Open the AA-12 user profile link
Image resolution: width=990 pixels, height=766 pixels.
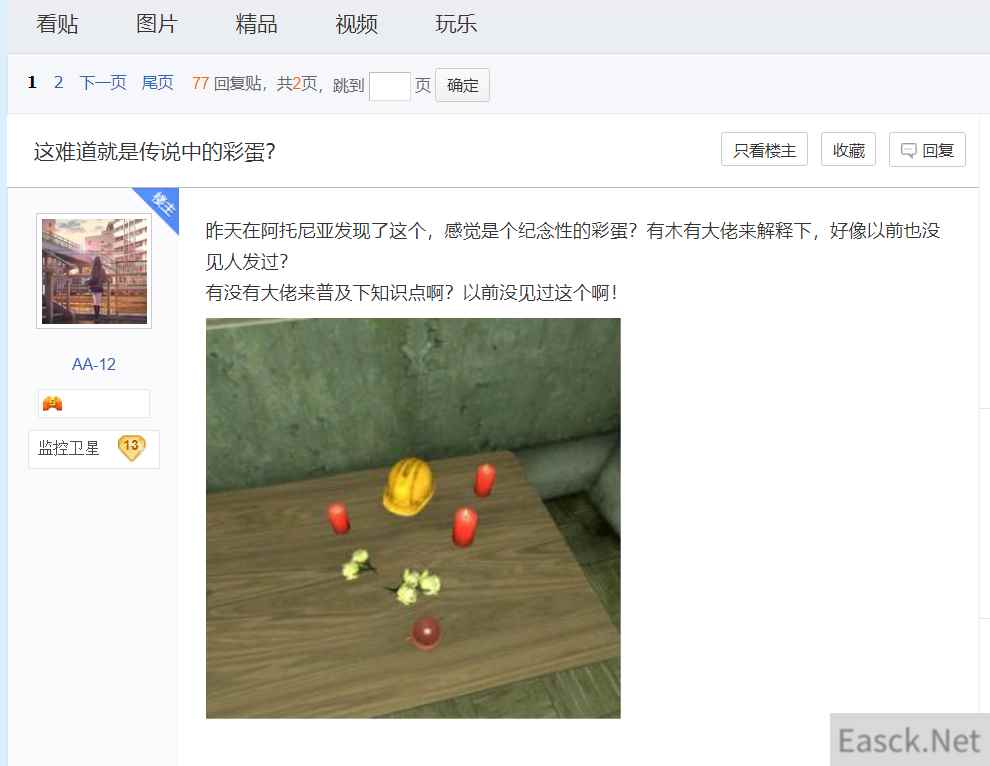94,364
